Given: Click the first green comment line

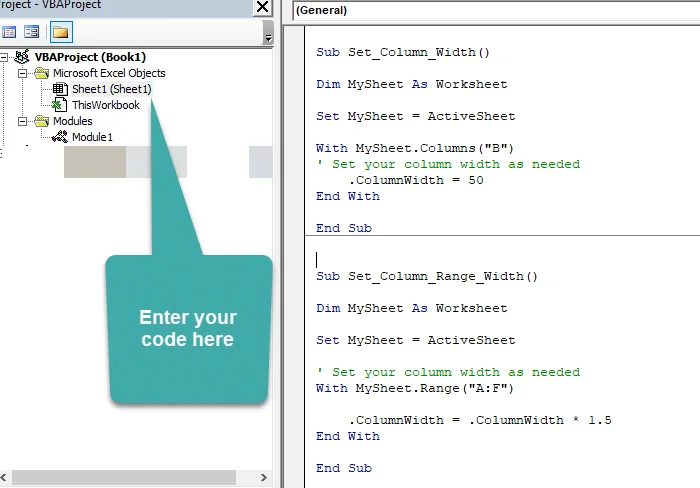Looking at the screenshot, I should [x=448, y=164].
